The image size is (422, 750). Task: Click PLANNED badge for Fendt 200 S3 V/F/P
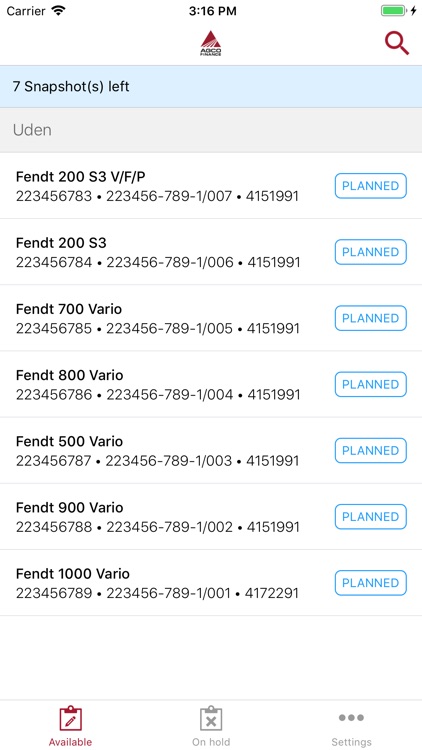click(370, 186)
